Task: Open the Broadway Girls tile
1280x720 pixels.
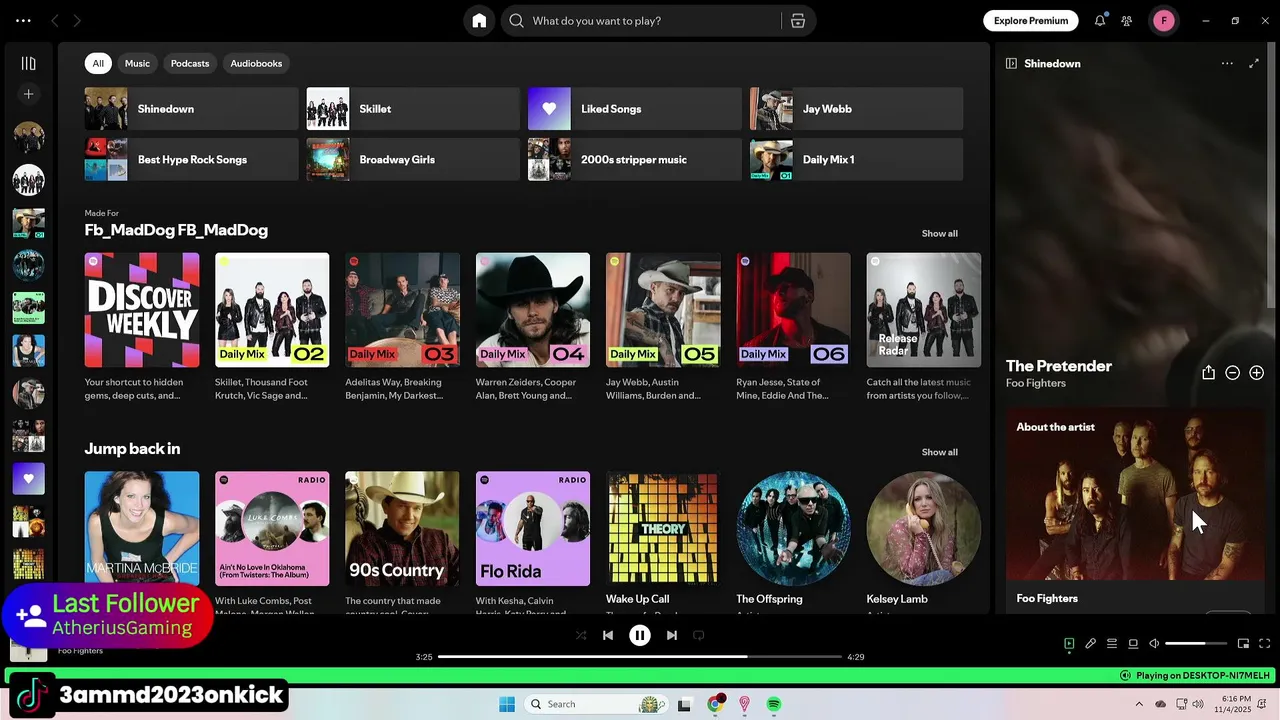Action: (x=413, y=160)
